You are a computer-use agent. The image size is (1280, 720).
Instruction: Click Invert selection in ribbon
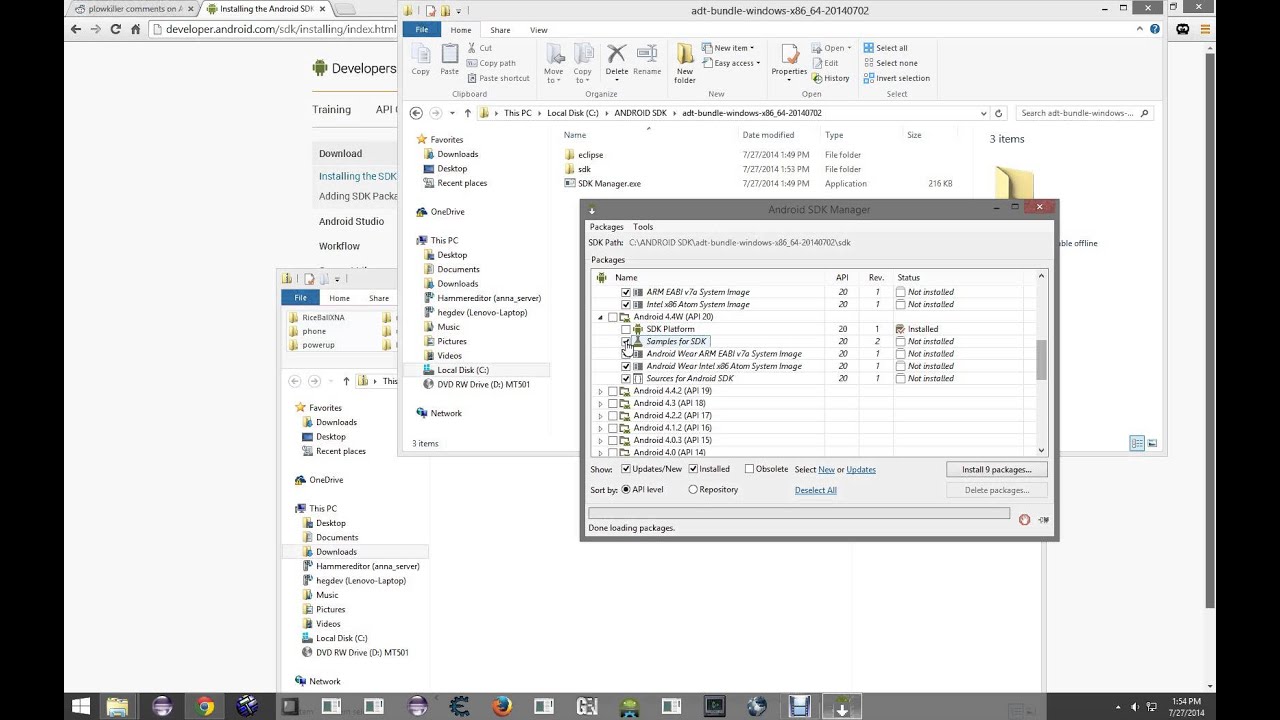coord(896,78)
